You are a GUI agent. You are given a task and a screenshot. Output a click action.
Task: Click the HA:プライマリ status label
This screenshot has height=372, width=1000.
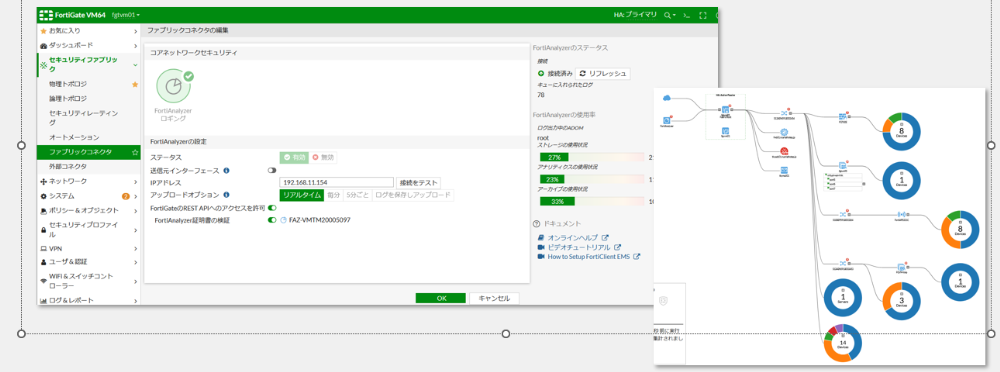click(635, 15)
